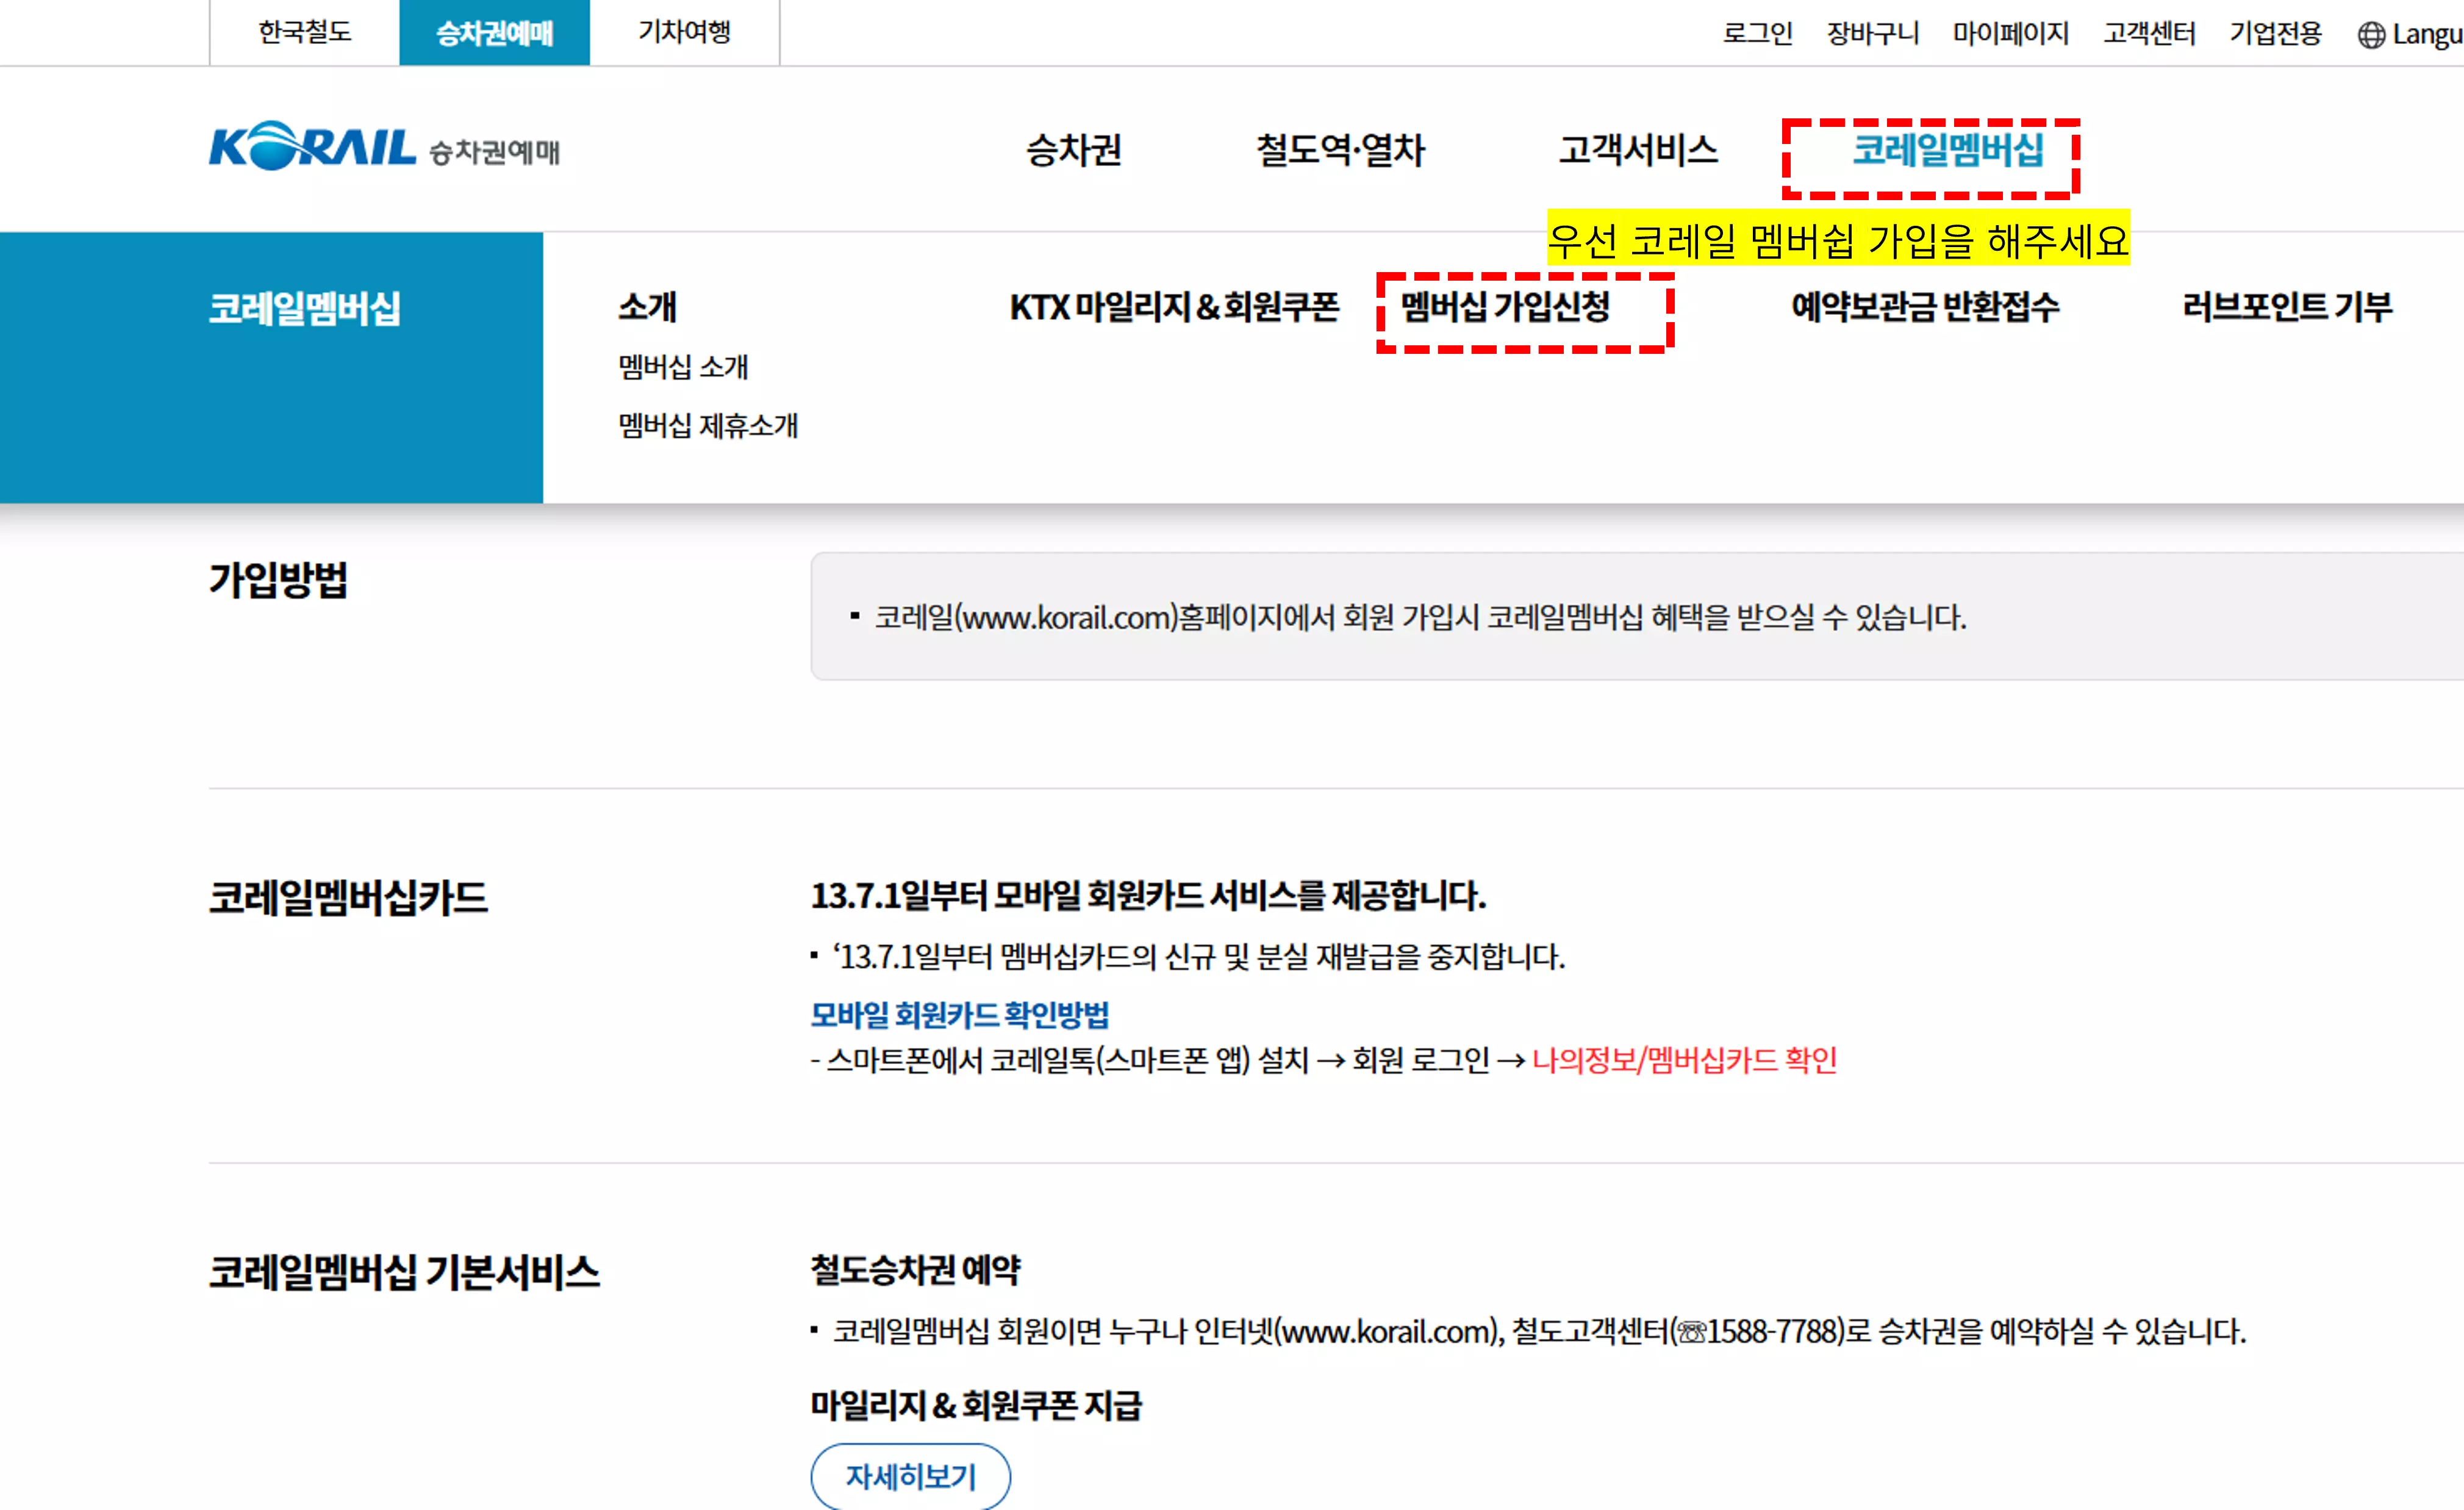The image size is (2464, 1510).
Task: Select the 고객서비스 menu
Action: pos(1638,150)
